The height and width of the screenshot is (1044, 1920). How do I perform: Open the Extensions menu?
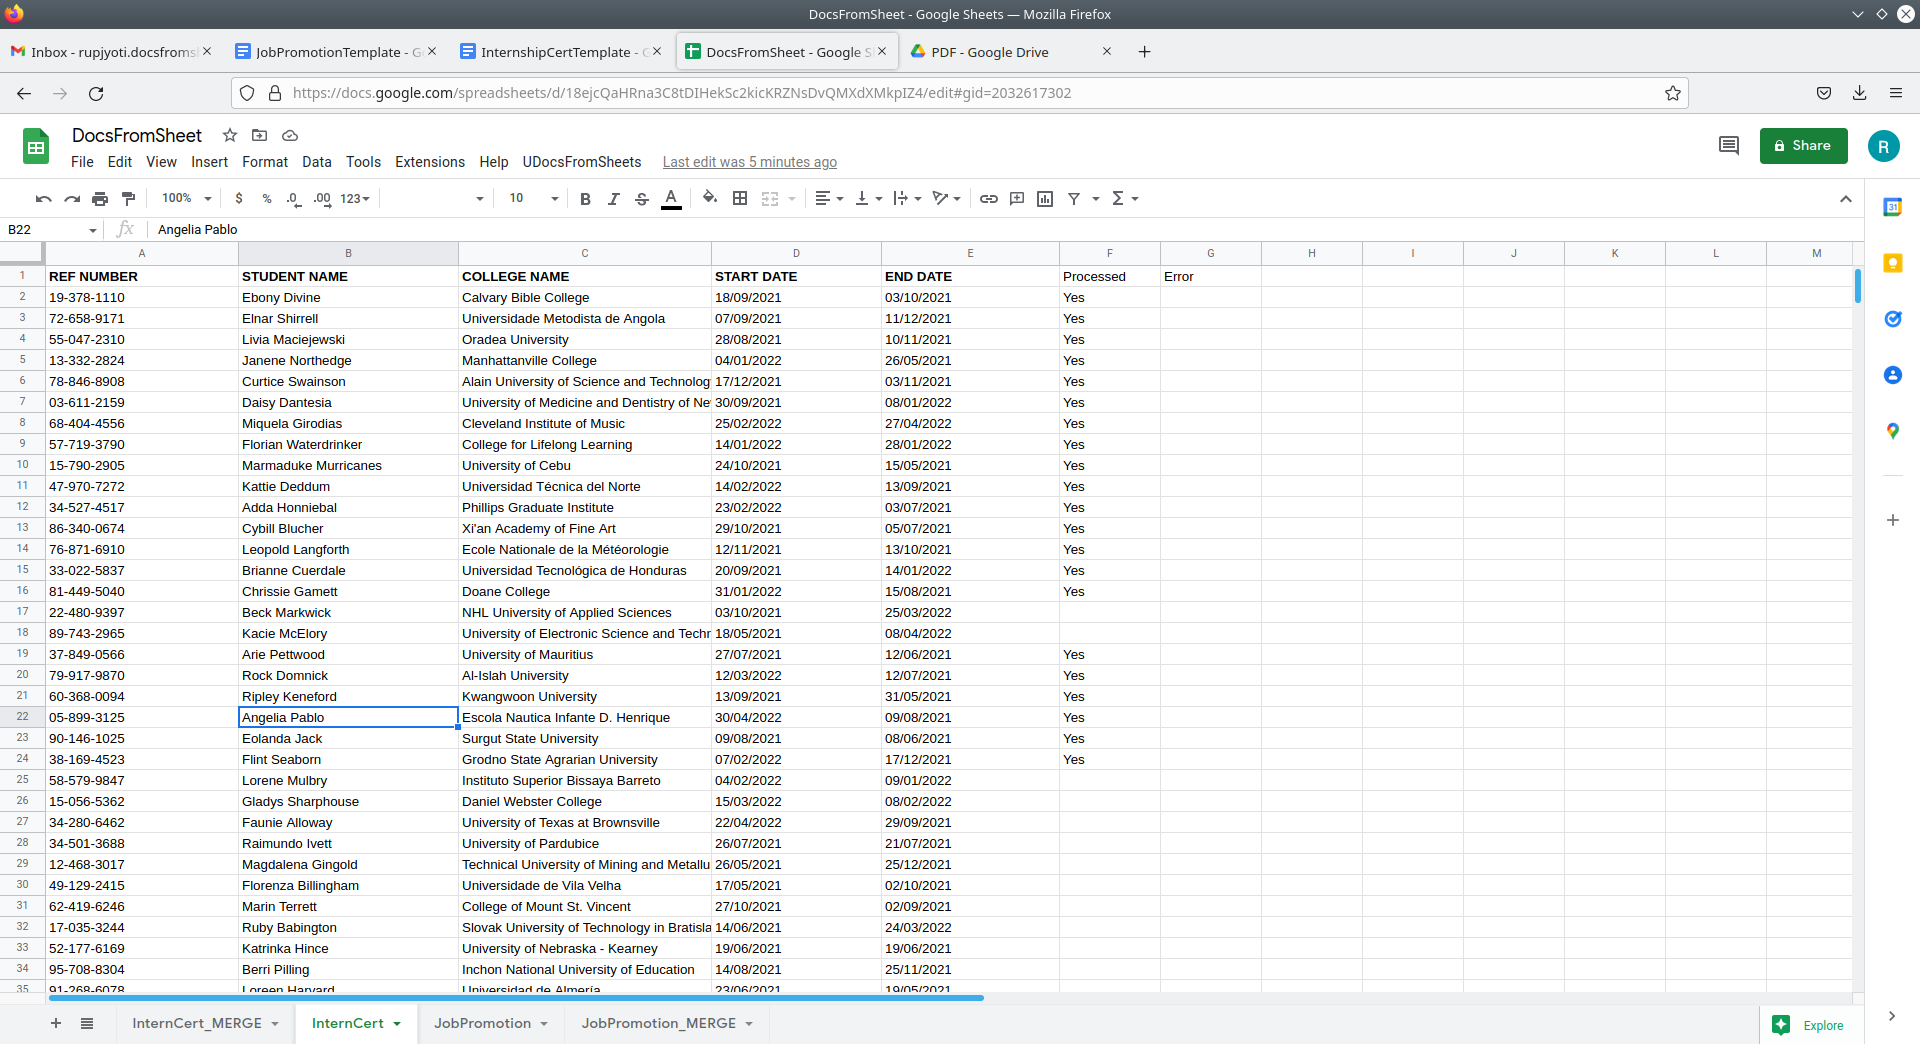(x=430, y=162)
